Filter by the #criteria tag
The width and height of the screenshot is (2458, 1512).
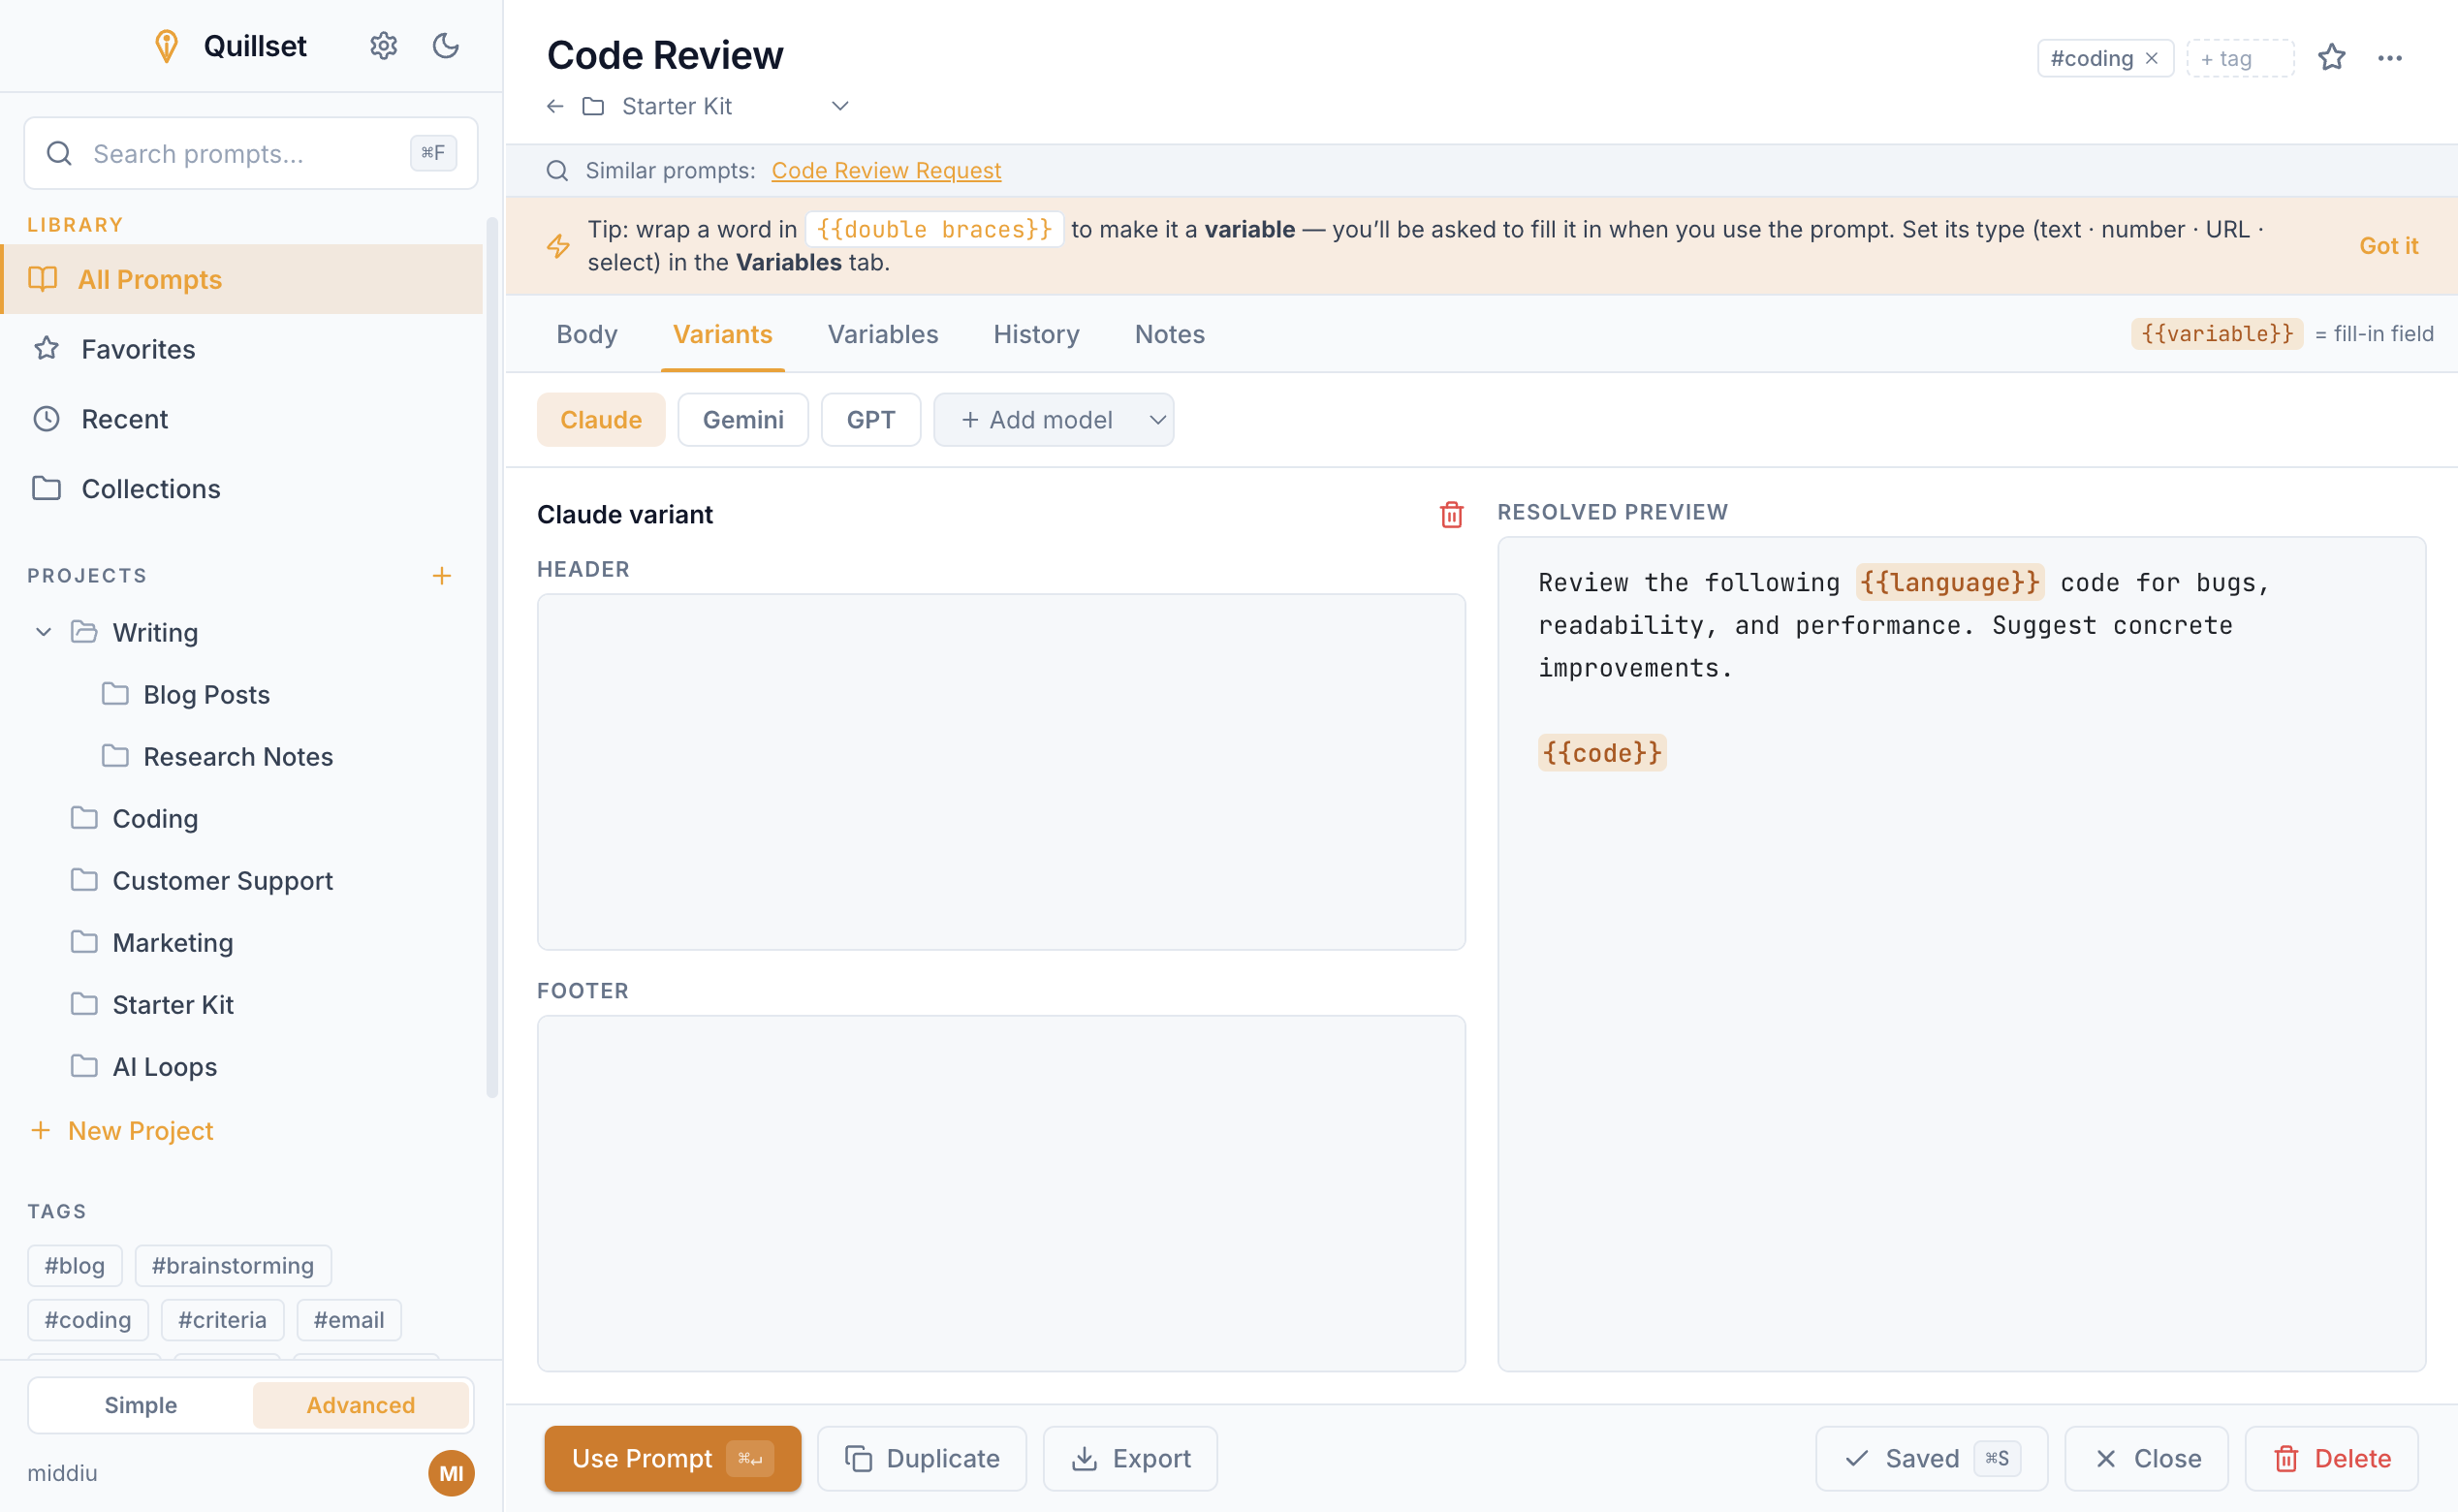pos(223,1320)
